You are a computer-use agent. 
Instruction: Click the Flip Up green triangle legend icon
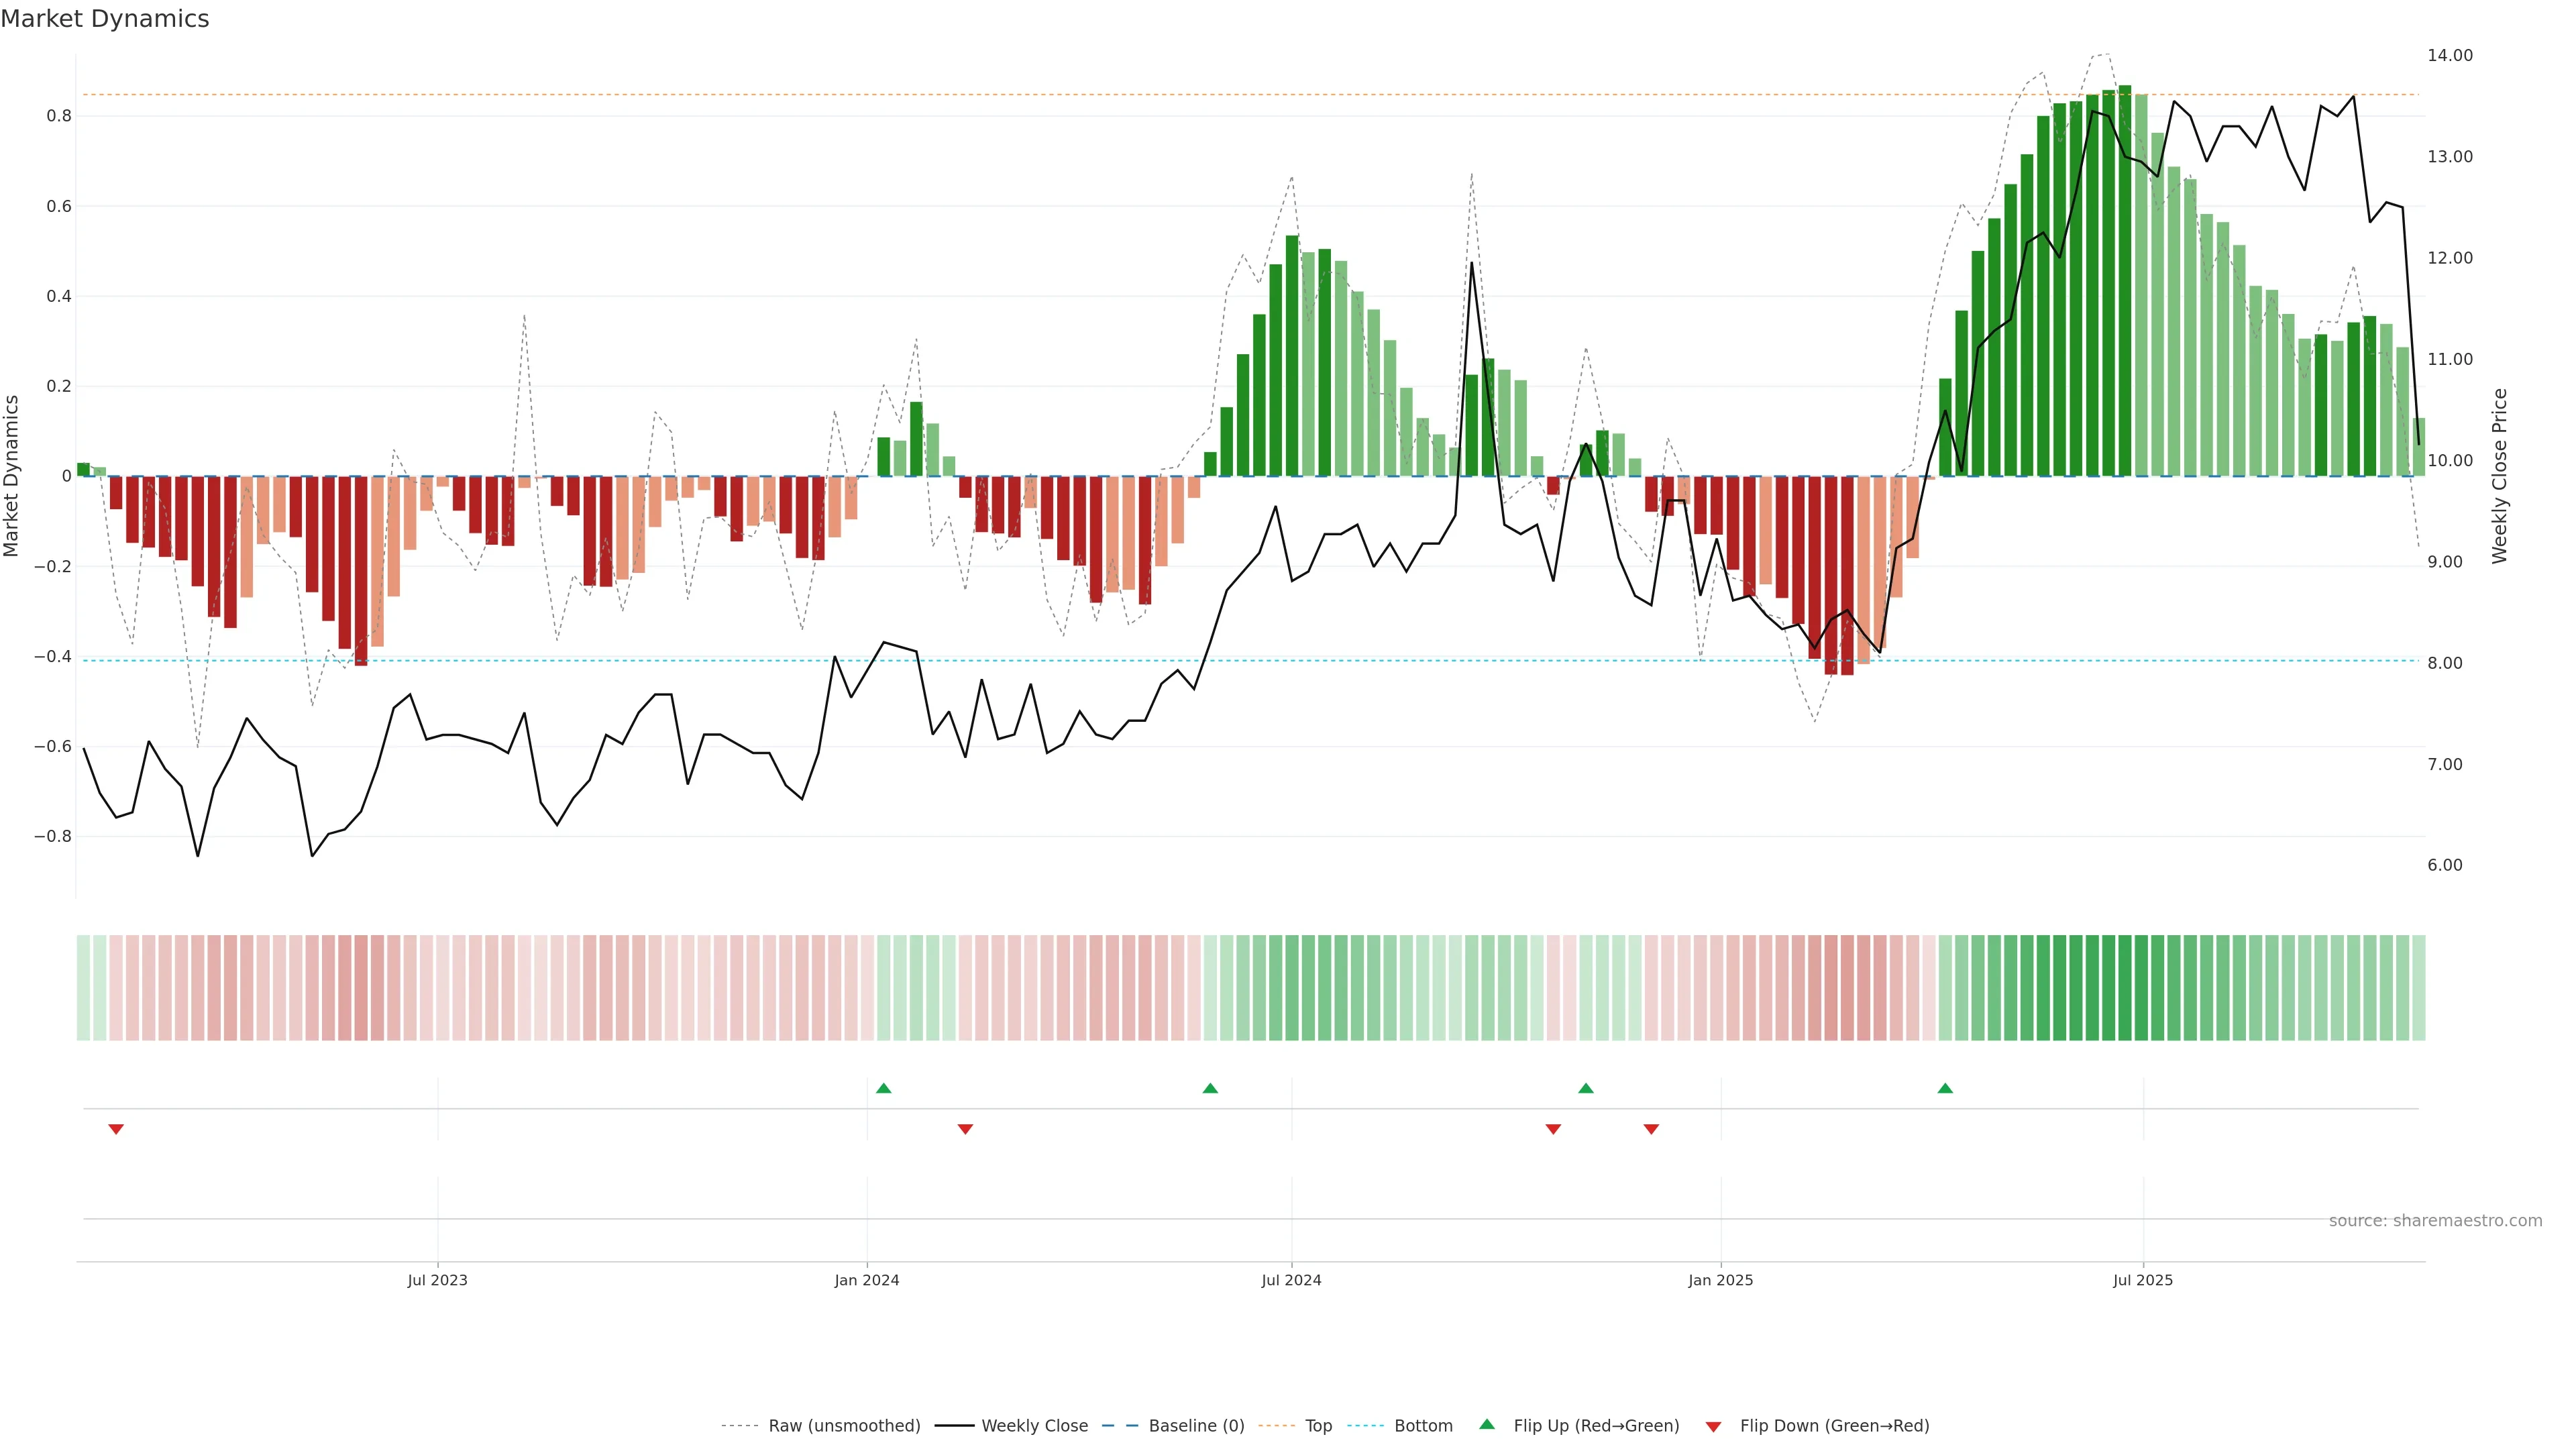[1487, 1424]
